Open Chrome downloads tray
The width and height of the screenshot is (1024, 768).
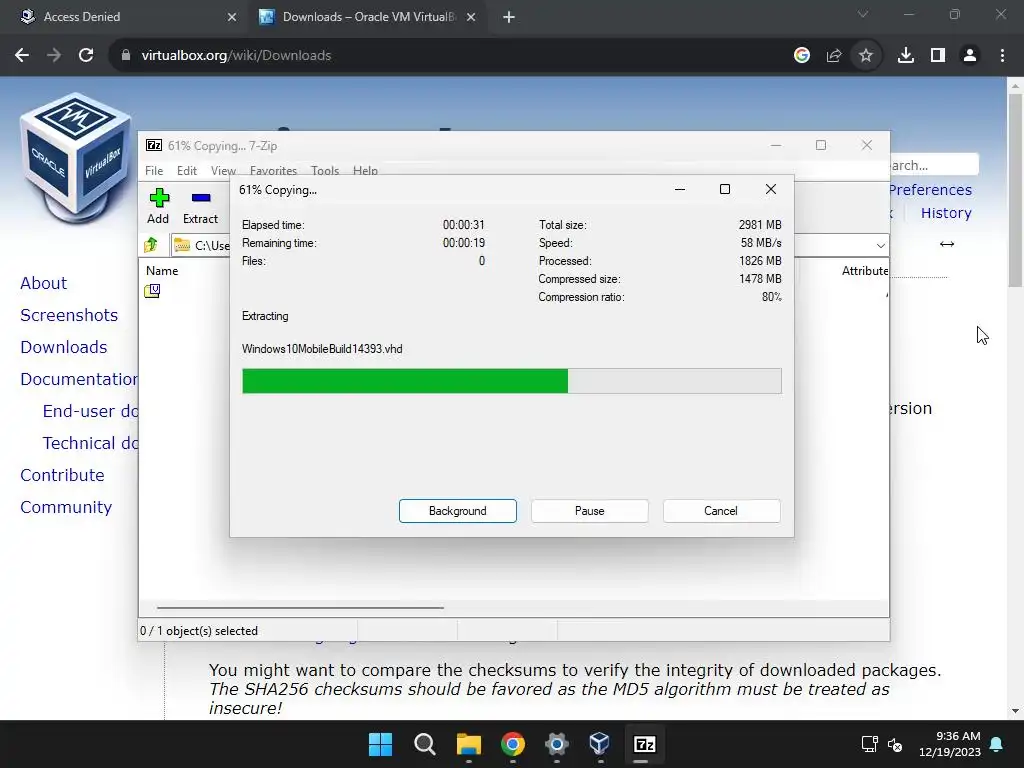coord(906,56)
